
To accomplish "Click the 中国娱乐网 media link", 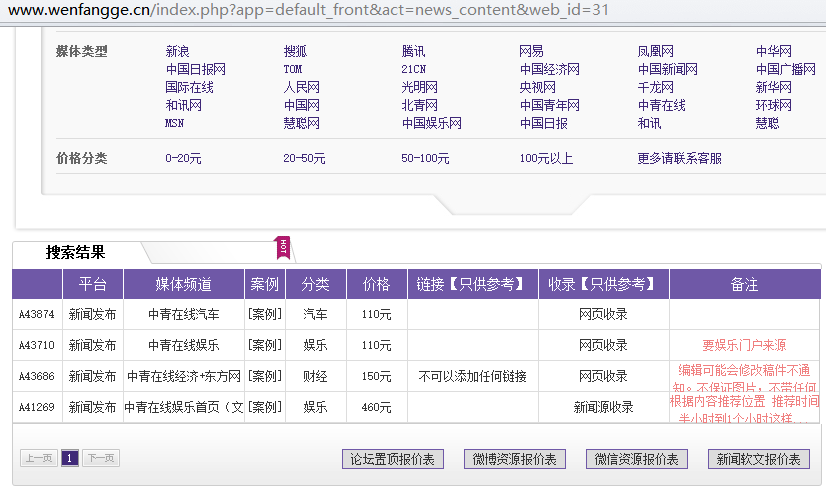I will tap(432, 123).
